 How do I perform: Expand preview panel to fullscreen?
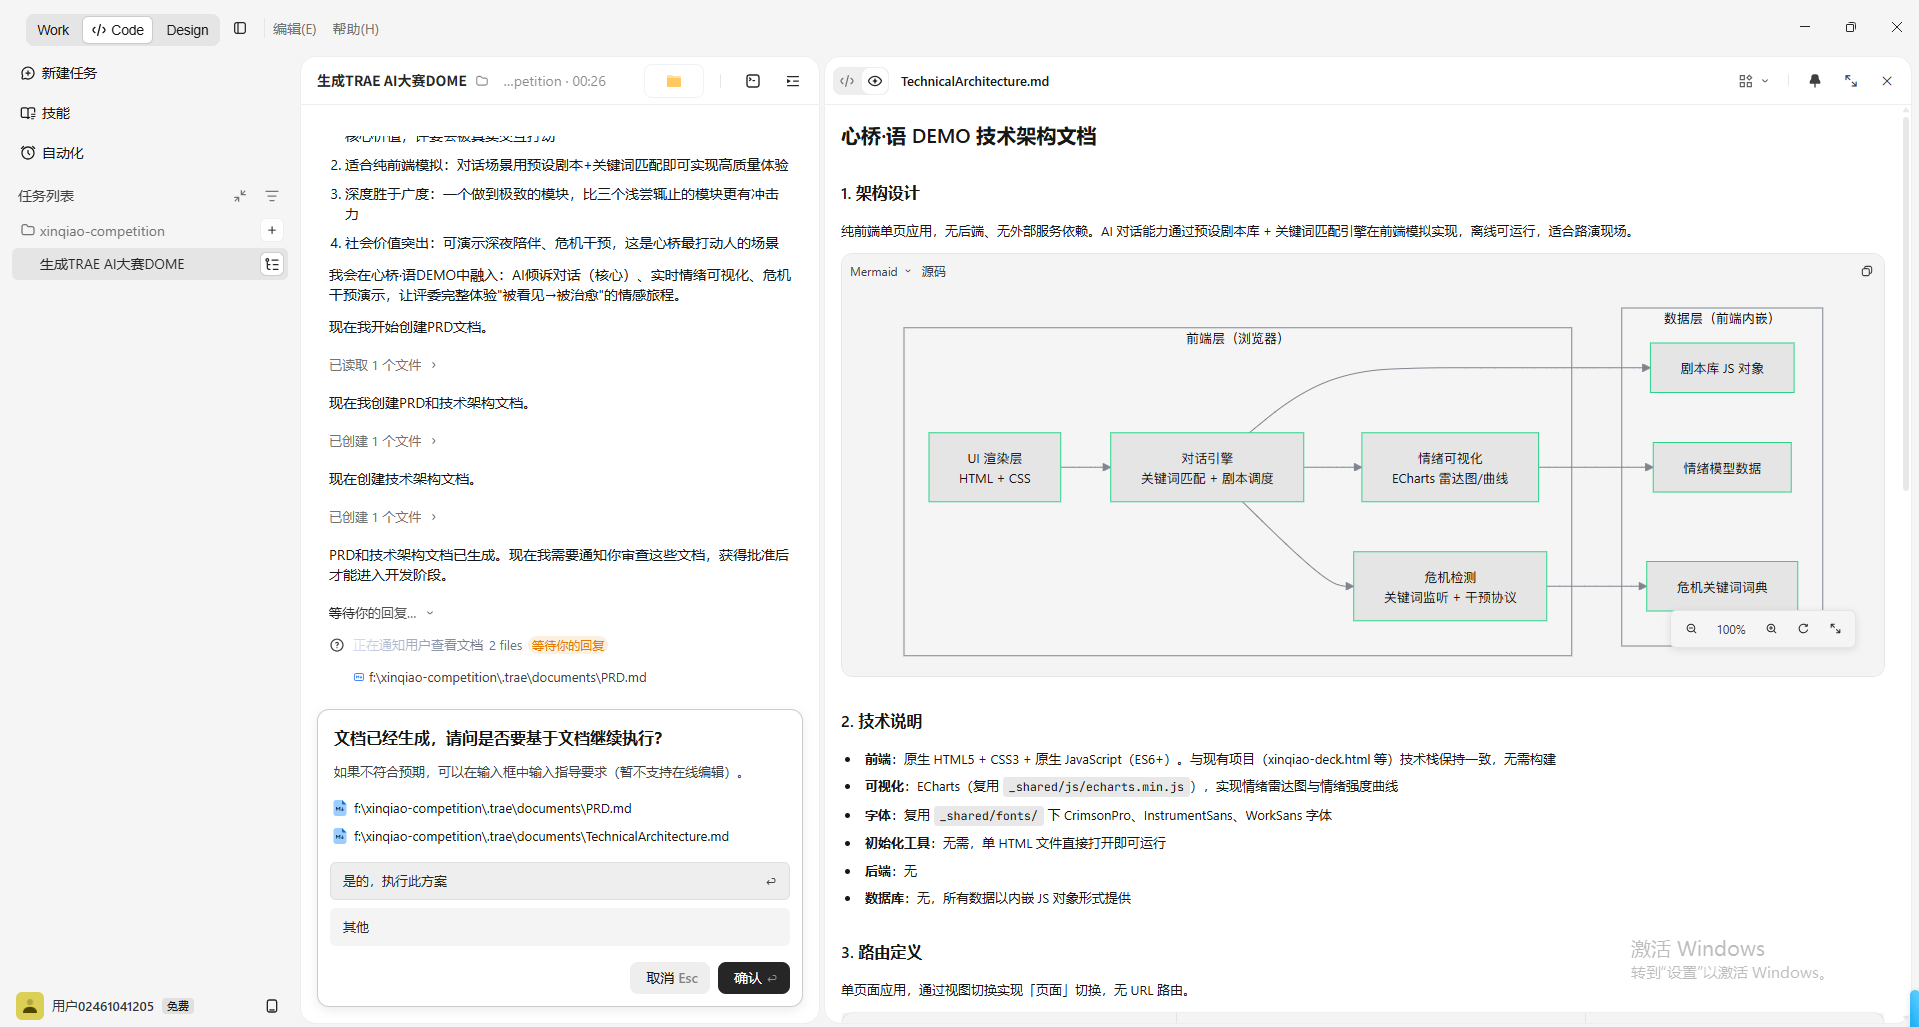point(1851,81)
